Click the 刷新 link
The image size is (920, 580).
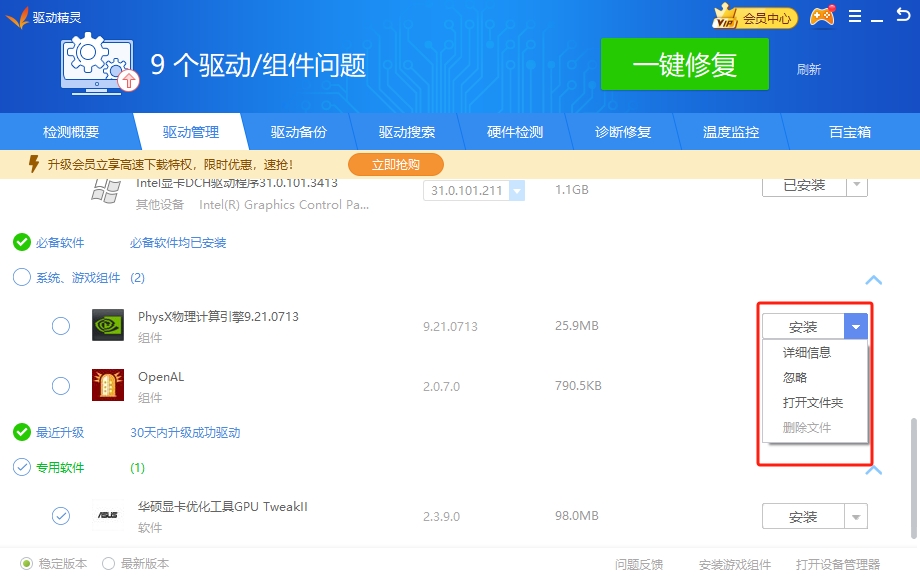[809, 70]
